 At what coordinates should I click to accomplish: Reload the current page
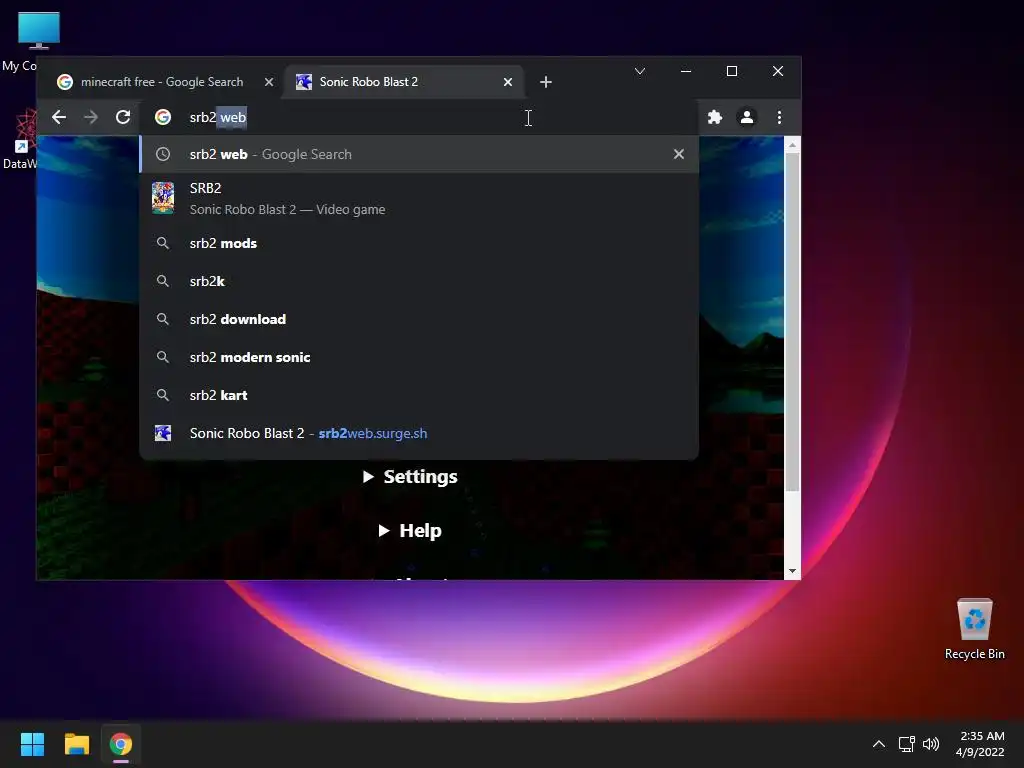point(123,117)
